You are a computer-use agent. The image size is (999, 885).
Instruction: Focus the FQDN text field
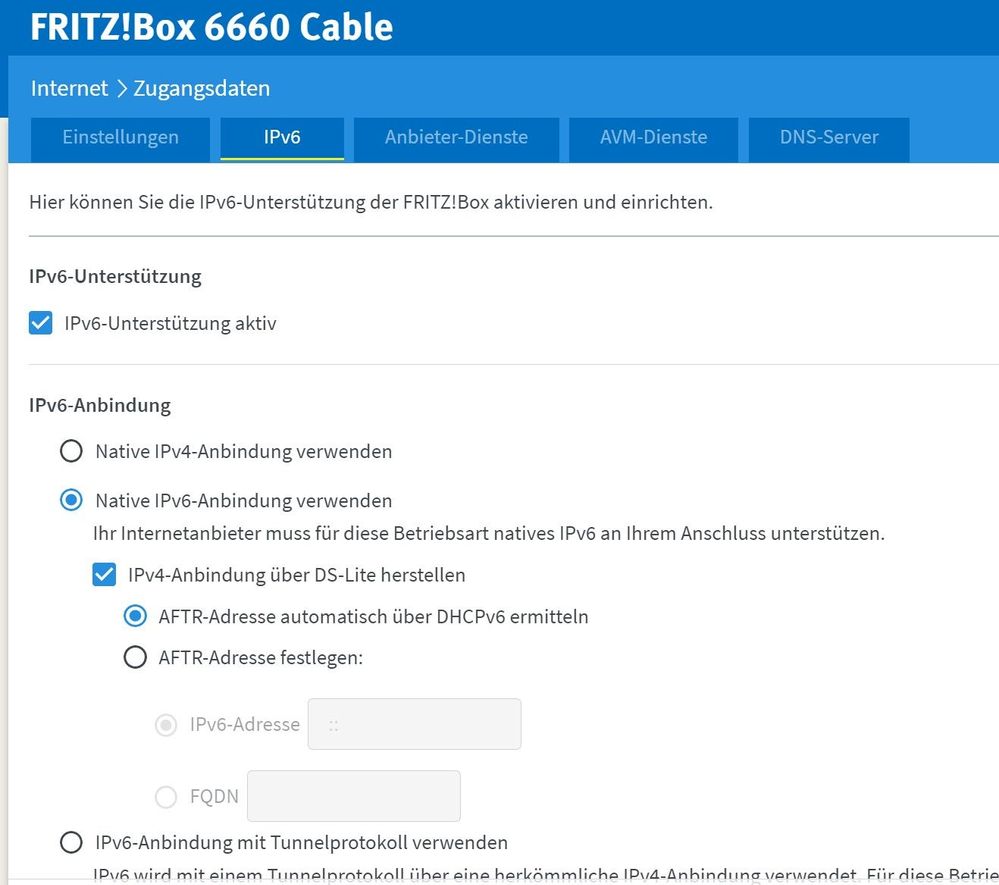pyautogui.click(x=353, y=796)
